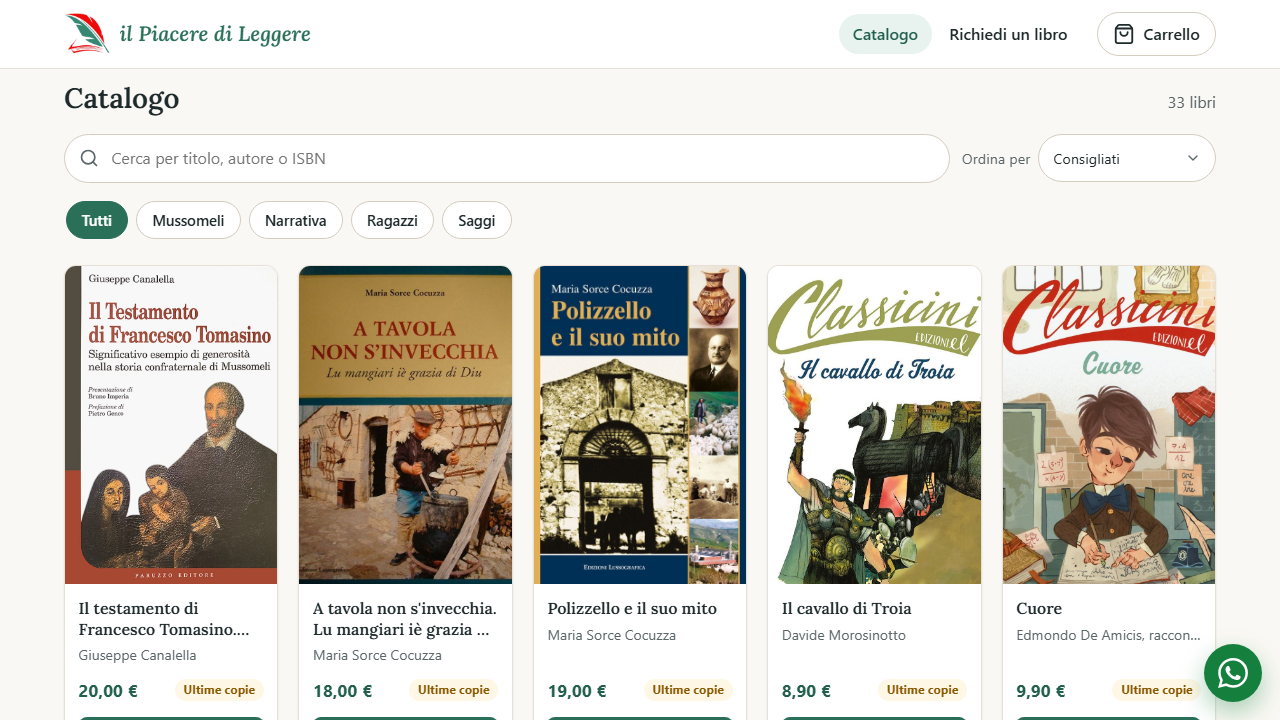Click author name Giuseppe Canalella
Viewport: 1280px width, 720px height.
click(x=137, y=655)
